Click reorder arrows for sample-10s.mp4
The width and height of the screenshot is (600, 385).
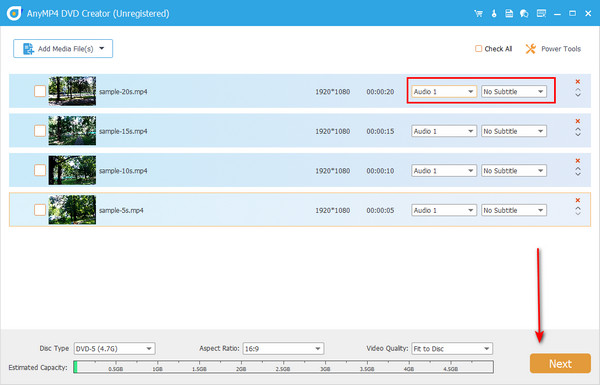click(x=578, y=171)
